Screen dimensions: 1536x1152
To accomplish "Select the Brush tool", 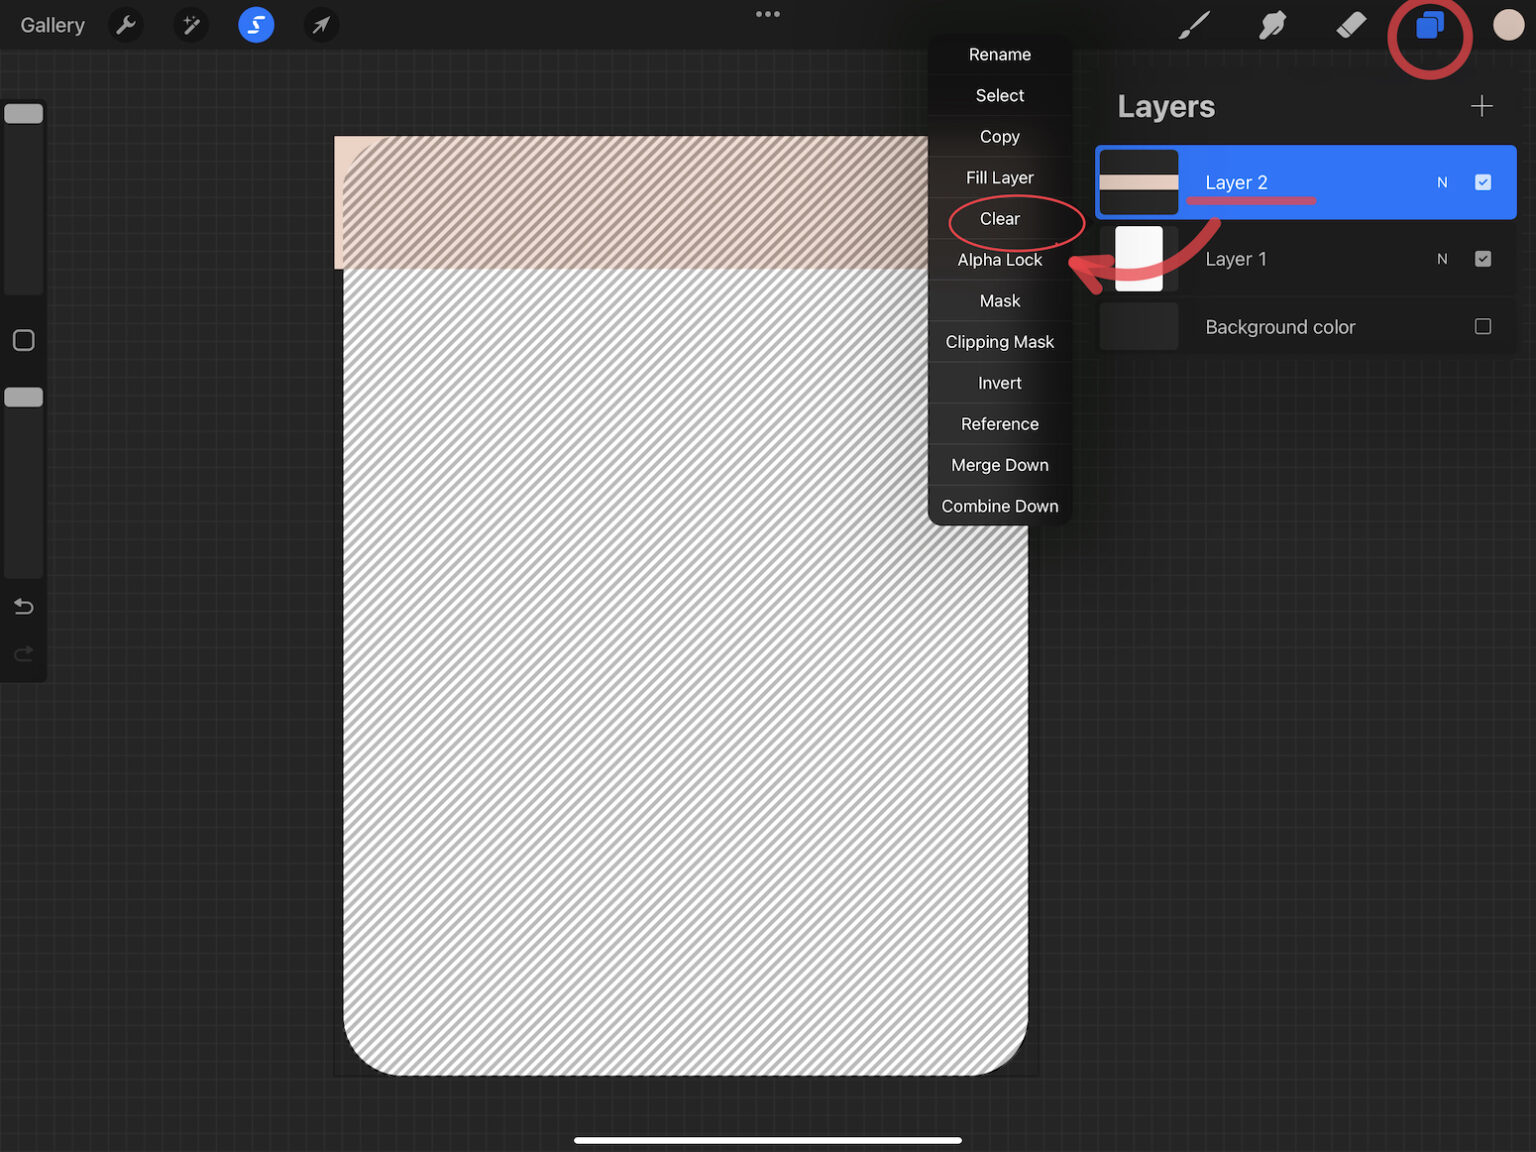I will click(1193, 25).
